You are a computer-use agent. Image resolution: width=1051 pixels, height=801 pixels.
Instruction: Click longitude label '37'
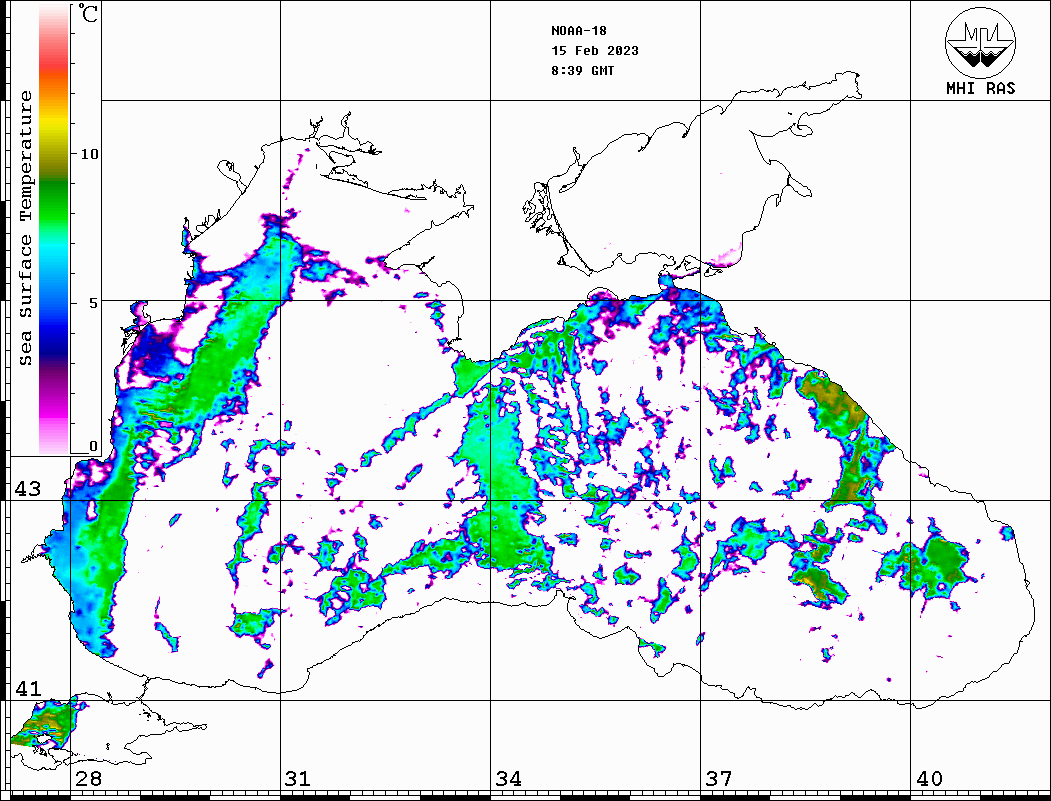[x=719, y=778]
